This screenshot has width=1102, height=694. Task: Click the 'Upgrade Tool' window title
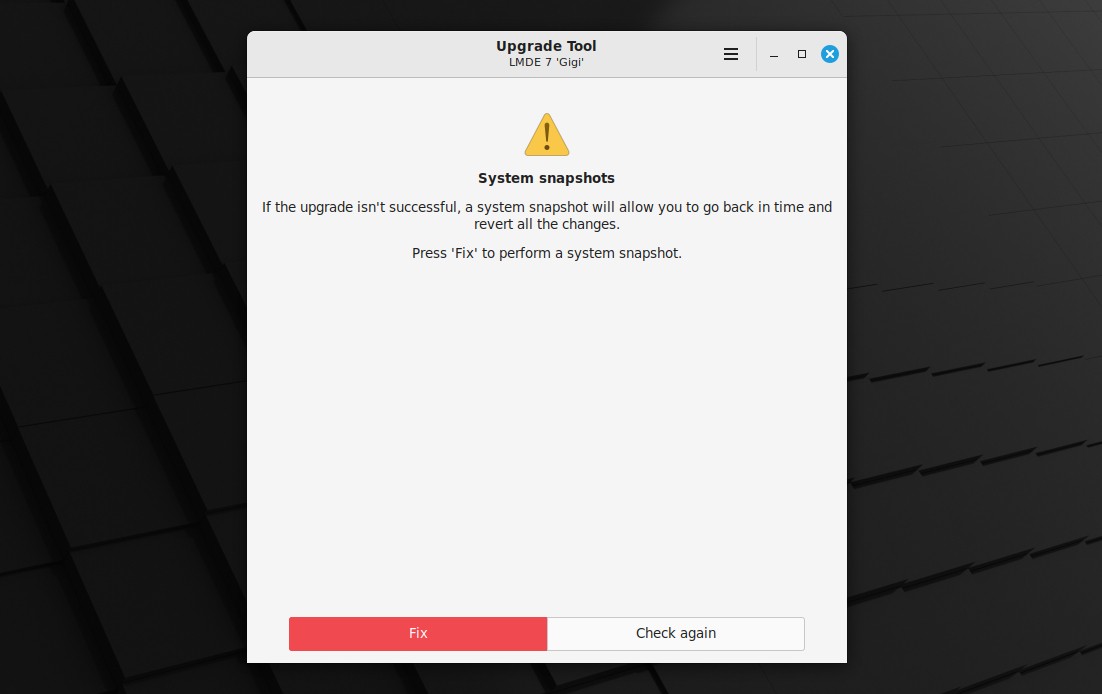point(547,46)
